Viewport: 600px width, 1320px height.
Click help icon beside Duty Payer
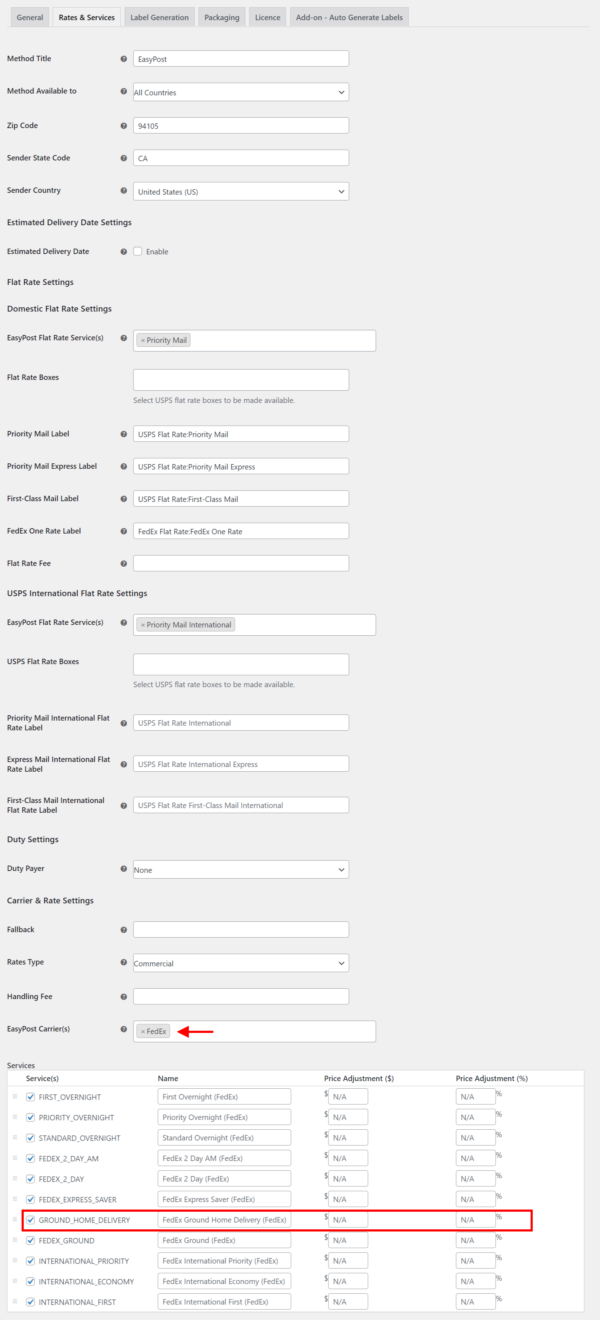124,870
